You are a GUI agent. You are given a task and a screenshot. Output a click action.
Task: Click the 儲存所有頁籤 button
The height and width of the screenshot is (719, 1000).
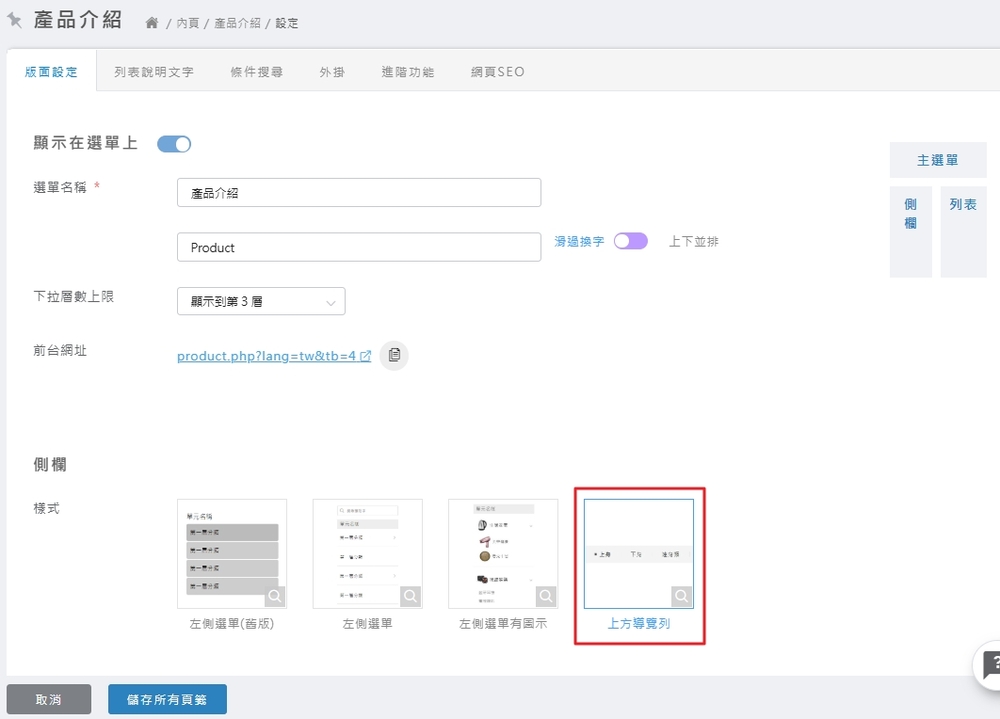click(167, 700)
